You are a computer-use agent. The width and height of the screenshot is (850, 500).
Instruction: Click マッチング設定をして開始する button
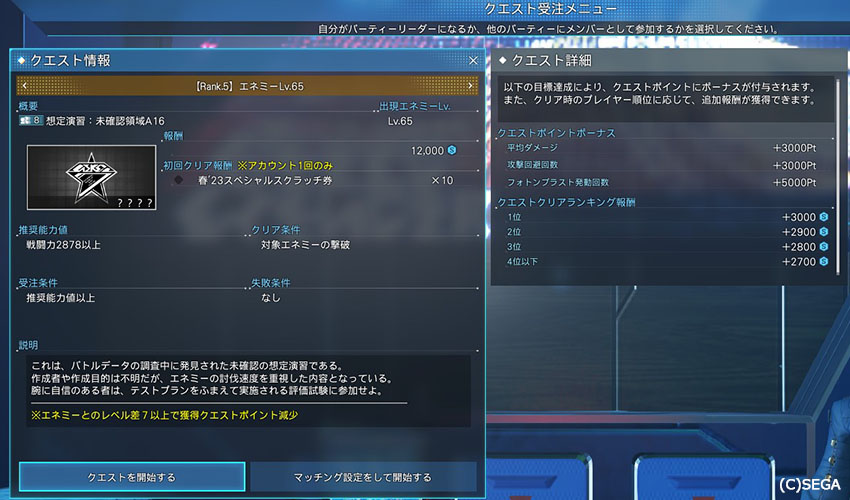click(x=363, y=477)
